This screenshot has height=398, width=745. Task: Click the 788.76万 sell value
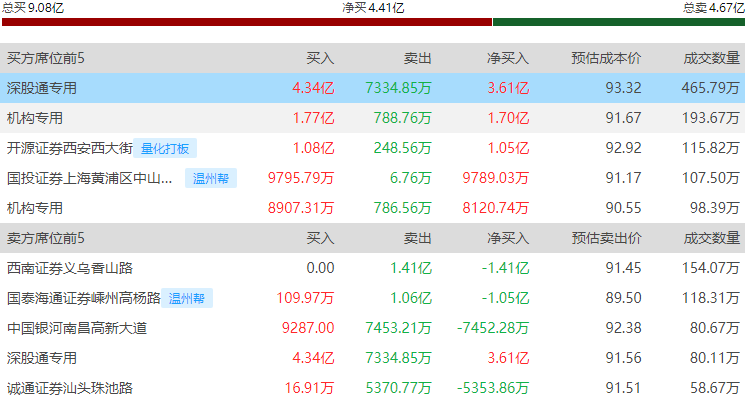pos(402,118)
